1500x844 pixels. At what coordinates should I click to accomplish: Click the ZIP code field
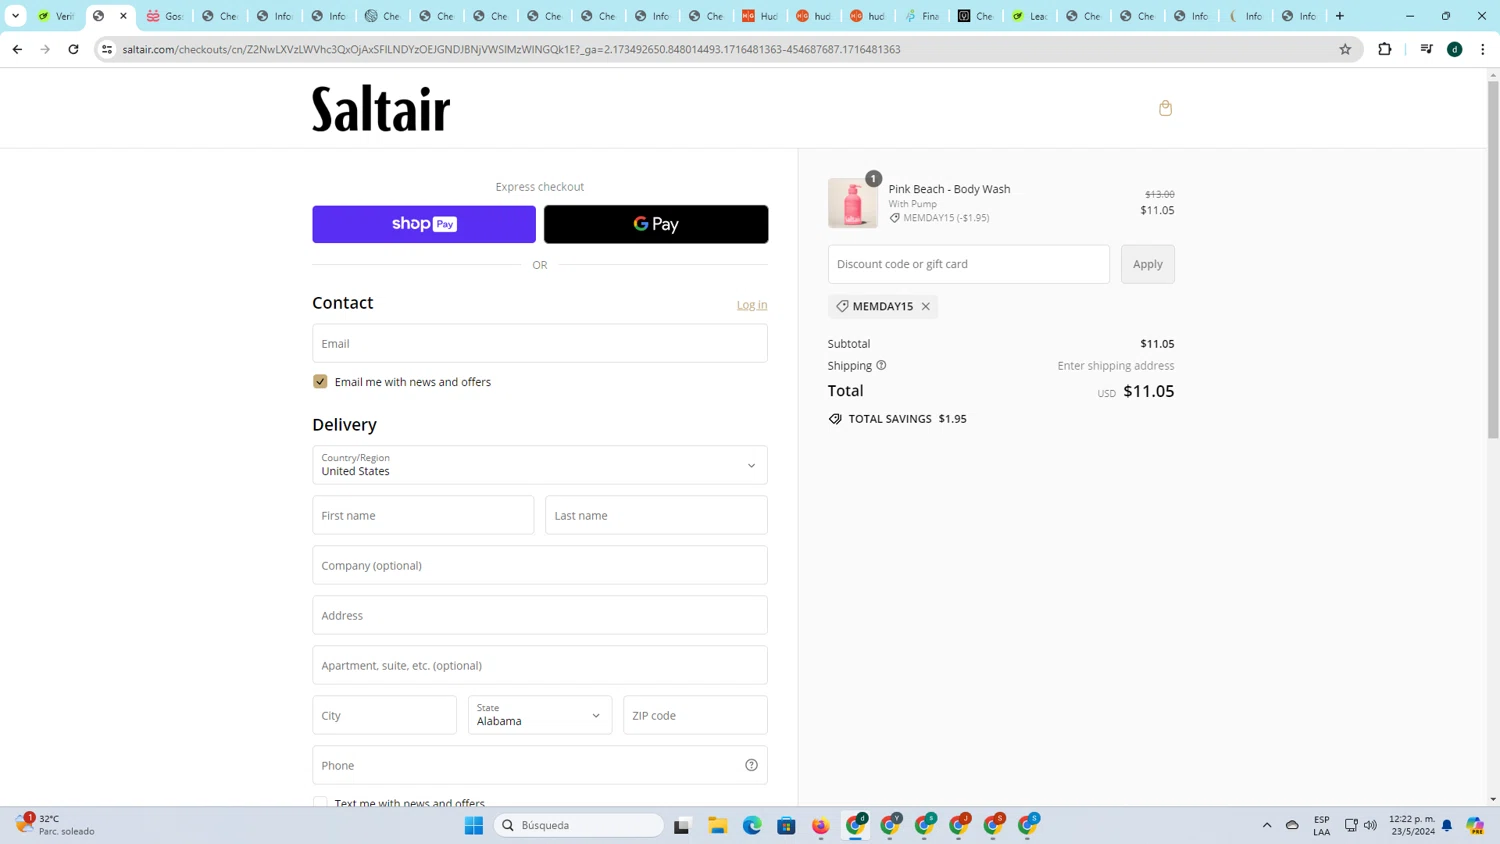tap(695, 715)
